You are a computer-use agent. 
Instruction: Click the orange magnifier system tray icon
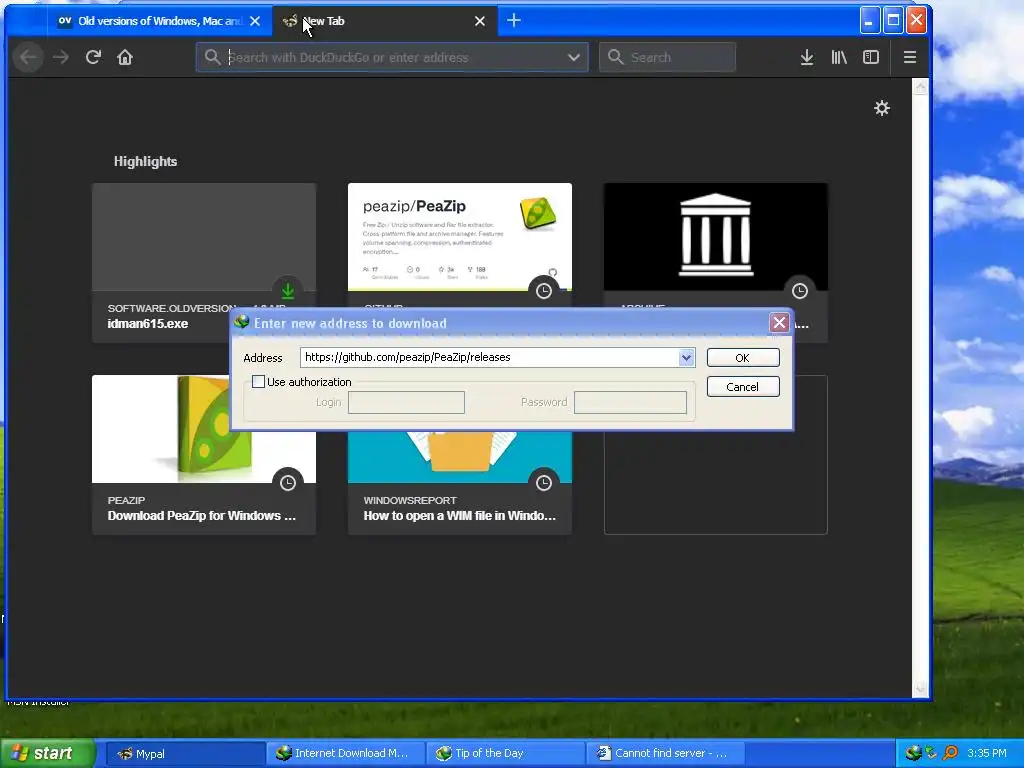[950, 753]
